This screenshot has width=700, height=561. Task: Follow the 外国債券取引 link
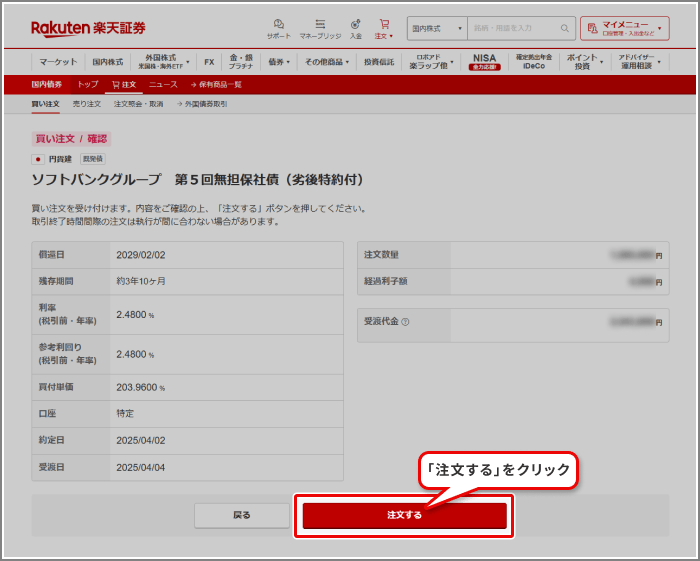coord(202,104)
